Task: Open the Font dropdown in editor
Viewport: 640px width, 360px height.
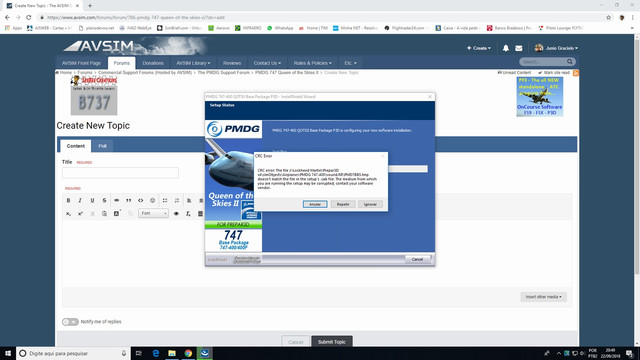Action: pos(153,213)
